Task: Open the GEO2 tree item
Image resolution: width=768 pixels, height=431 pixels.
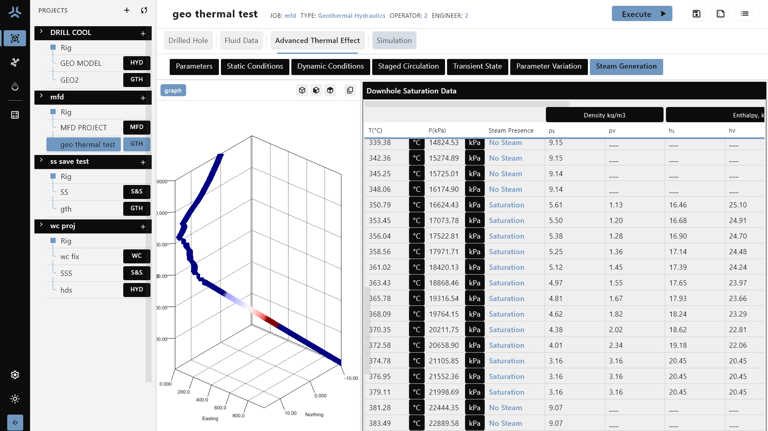Action: [70, 80]
